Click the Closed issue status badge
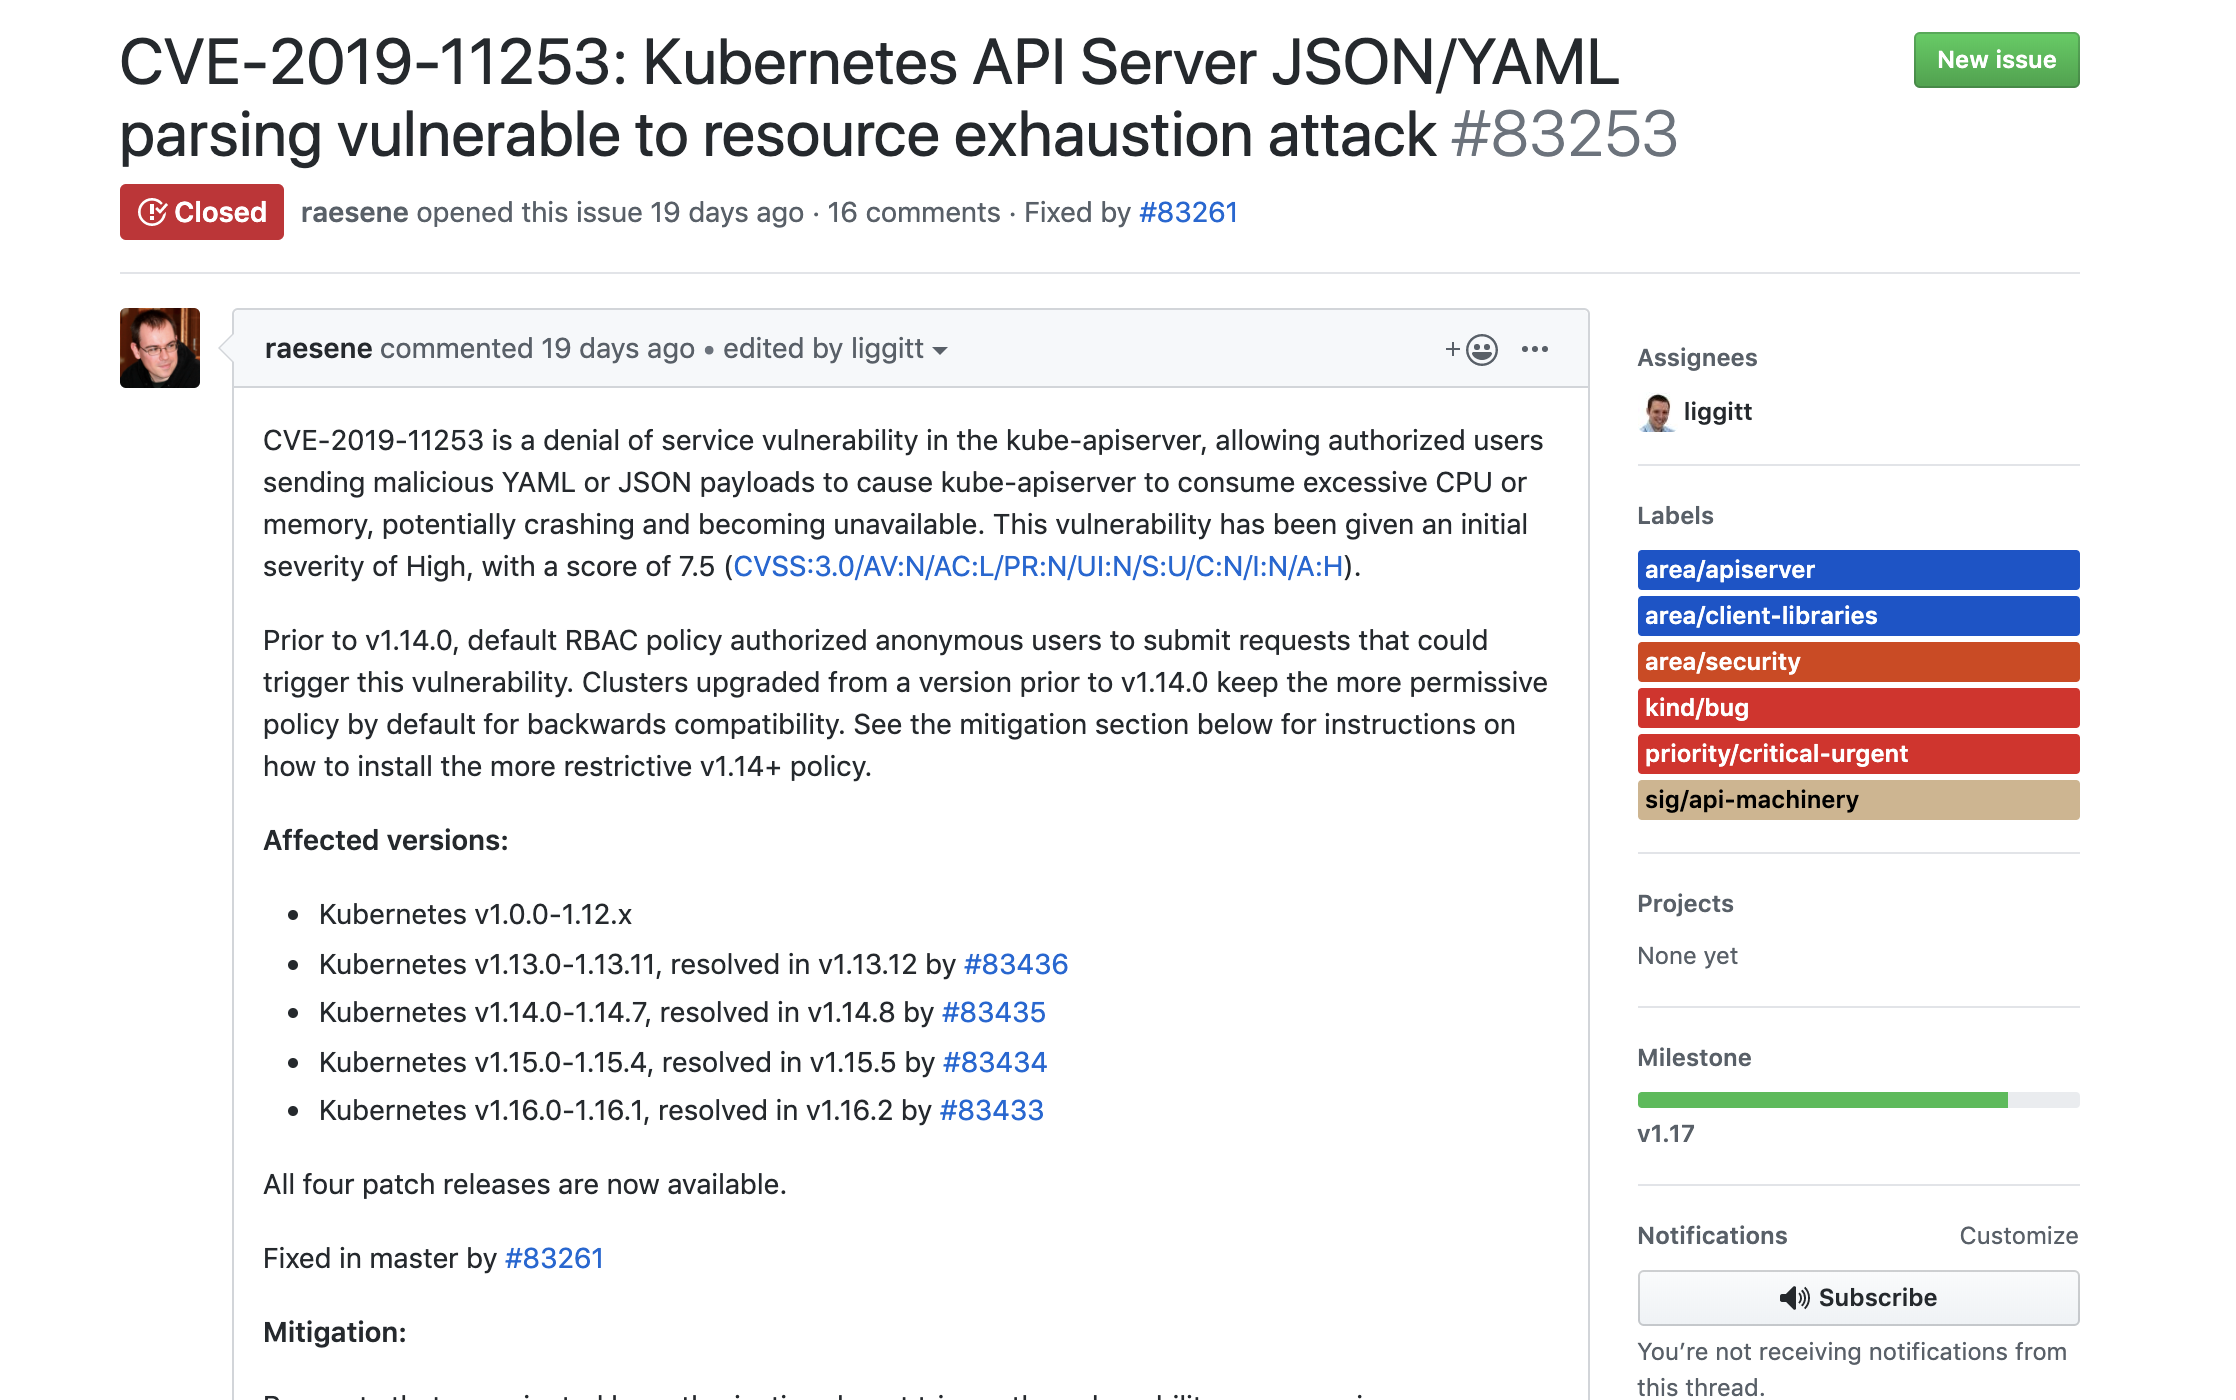The width and height of the screenshot is (2236, 1400). [x=202, y=212]
